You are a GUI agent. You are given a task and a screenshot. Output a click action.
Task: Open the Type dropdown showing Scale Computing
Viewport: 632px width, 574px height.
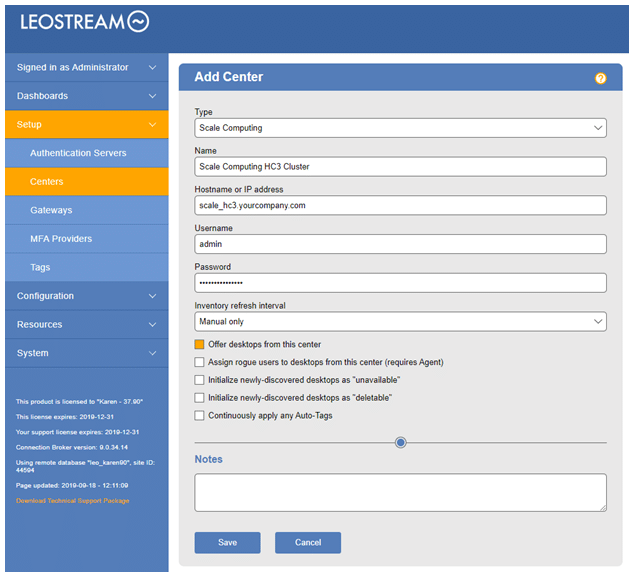400,128
